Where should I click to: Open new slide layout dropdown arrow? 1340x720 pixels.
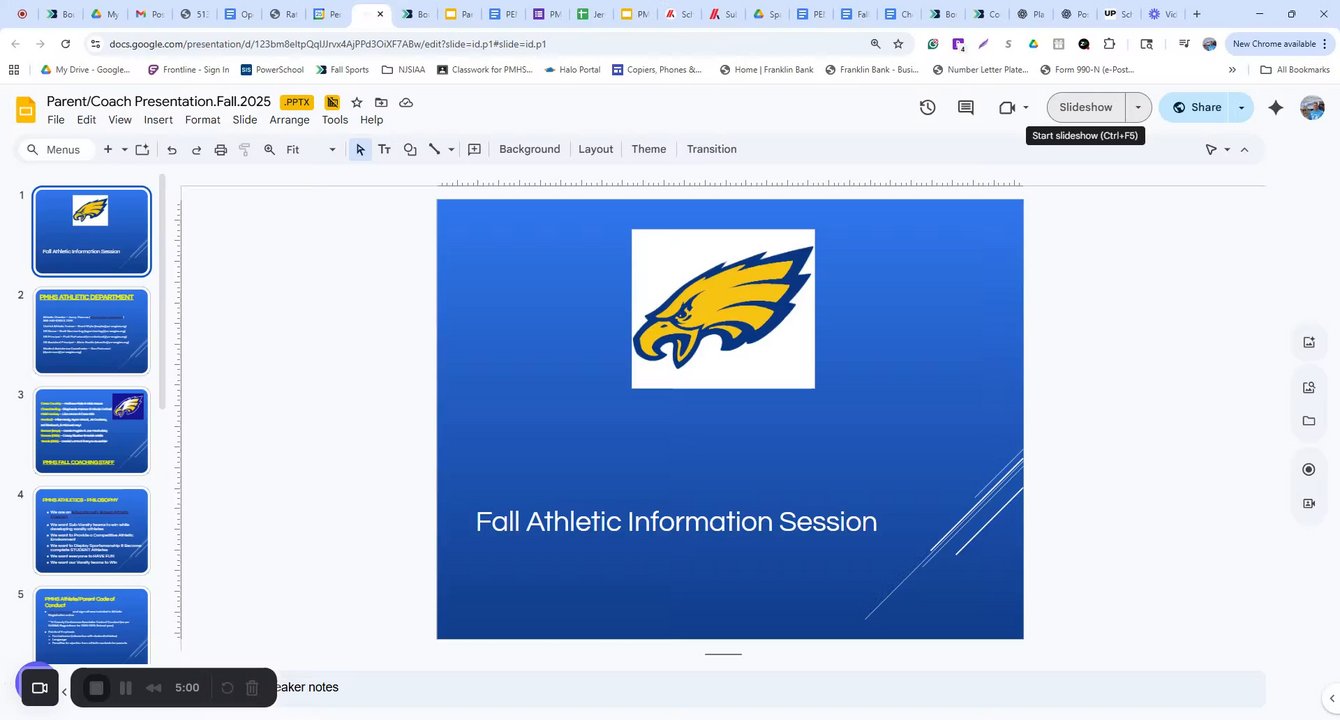pyautogui.click(x=124, y=149)
